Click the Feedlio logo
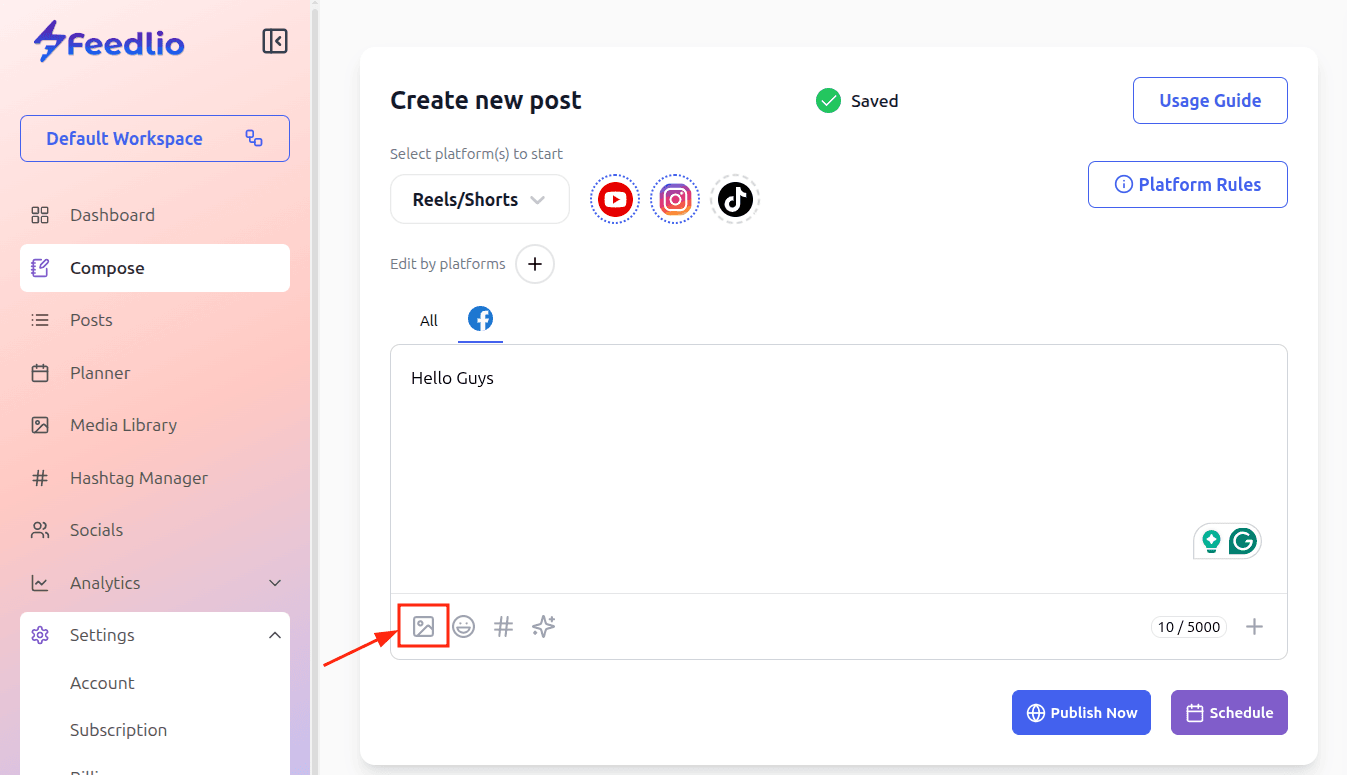The width and height of the screenshot is (1347, 775). pyautogui.click(x=109, y=42)
